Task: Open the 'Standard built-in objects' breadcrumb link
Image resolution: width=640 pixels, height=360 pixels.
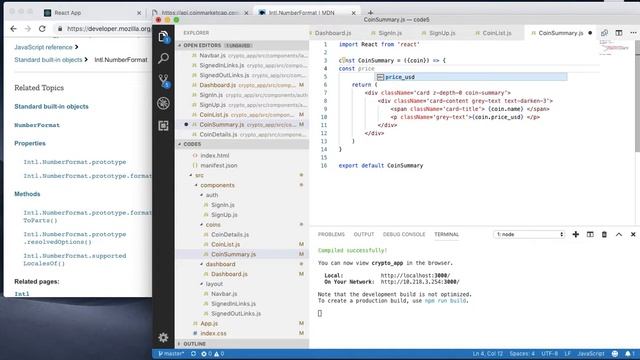Action: [x=48, y=60]
